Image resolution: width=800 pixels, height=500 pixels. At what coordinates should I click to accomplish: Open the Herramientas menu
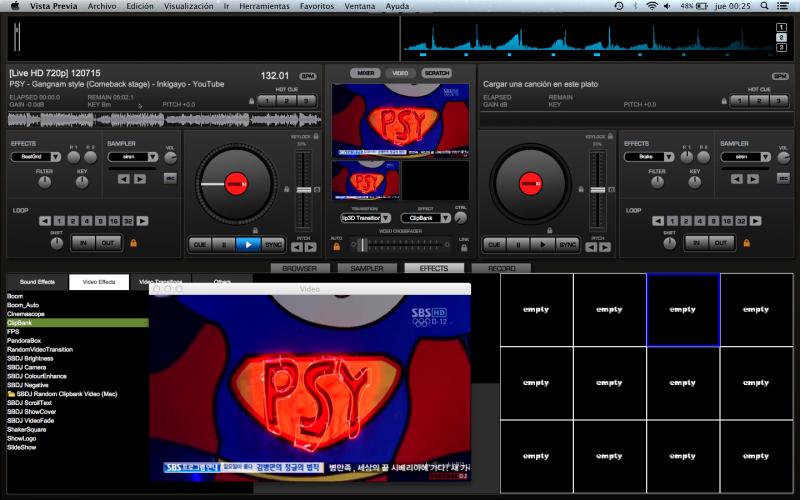(264, 6)
